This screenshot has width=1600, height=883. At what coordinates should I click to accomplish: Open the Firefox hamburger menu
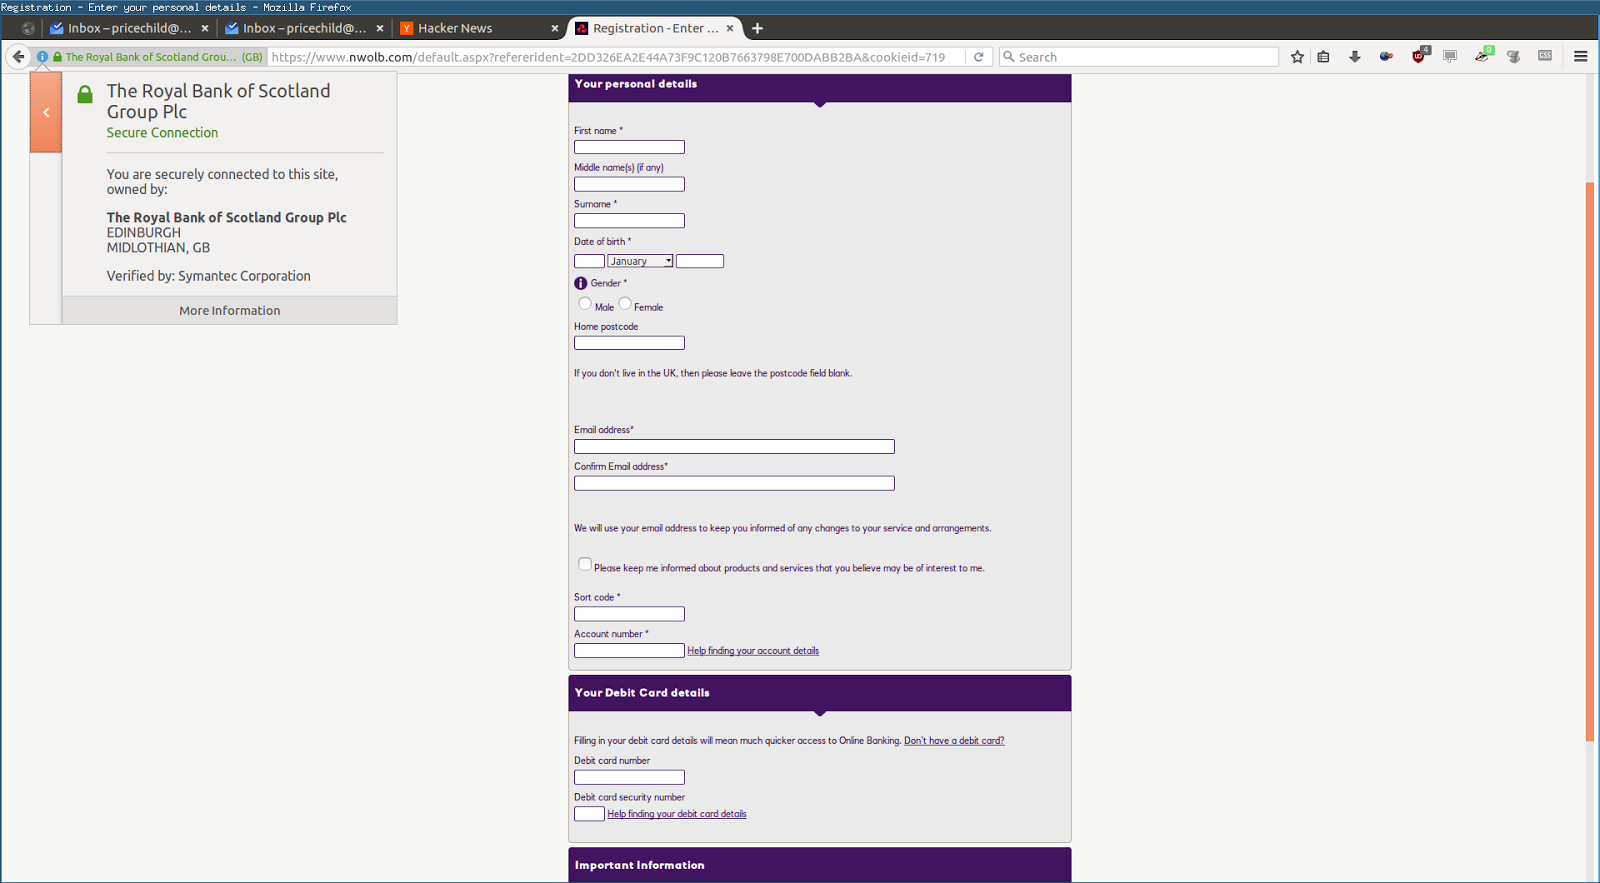coord(1581,57)
